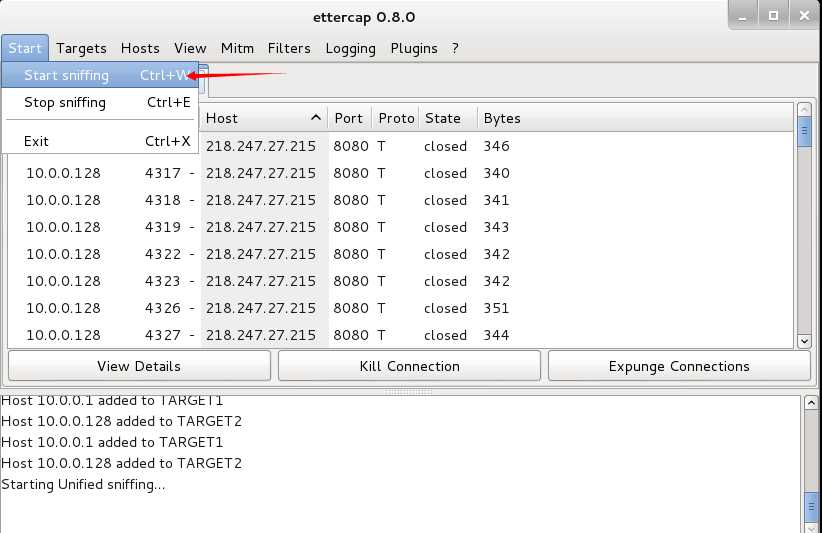Close the ettercap window

(805, 16)
